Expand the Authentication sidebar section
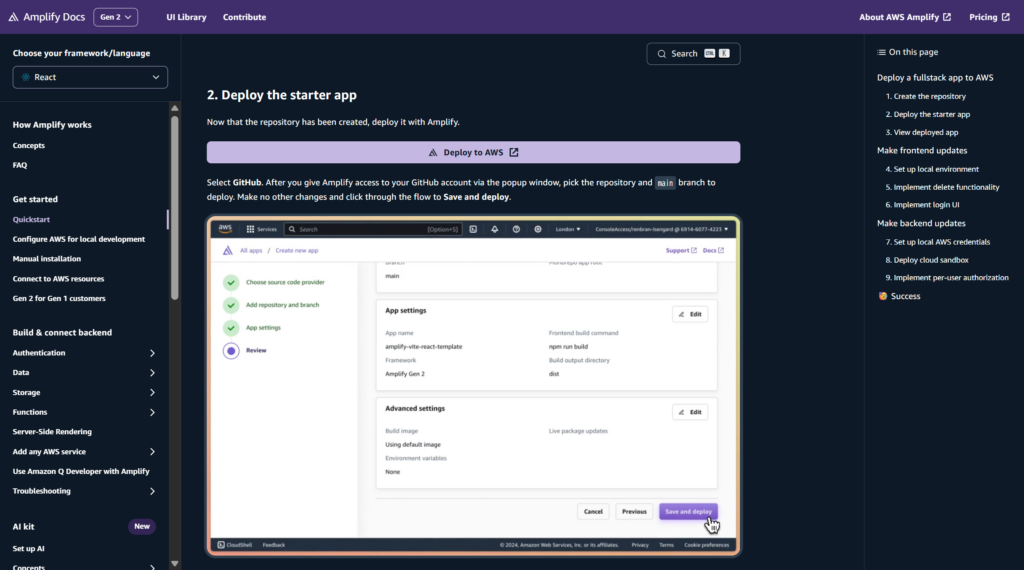 click(152, 353)
